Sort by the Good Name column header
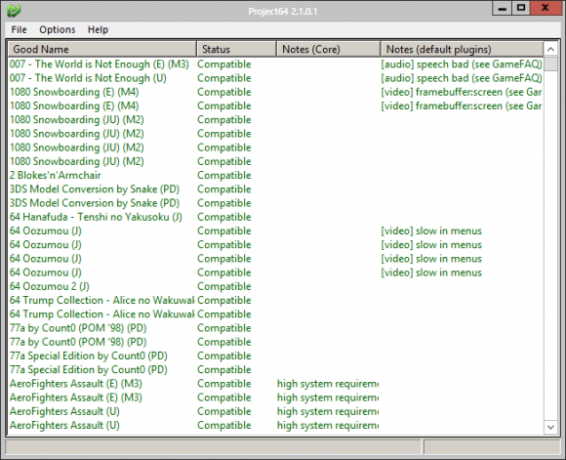This screenshot has width=566, height=460. [102, 49]
